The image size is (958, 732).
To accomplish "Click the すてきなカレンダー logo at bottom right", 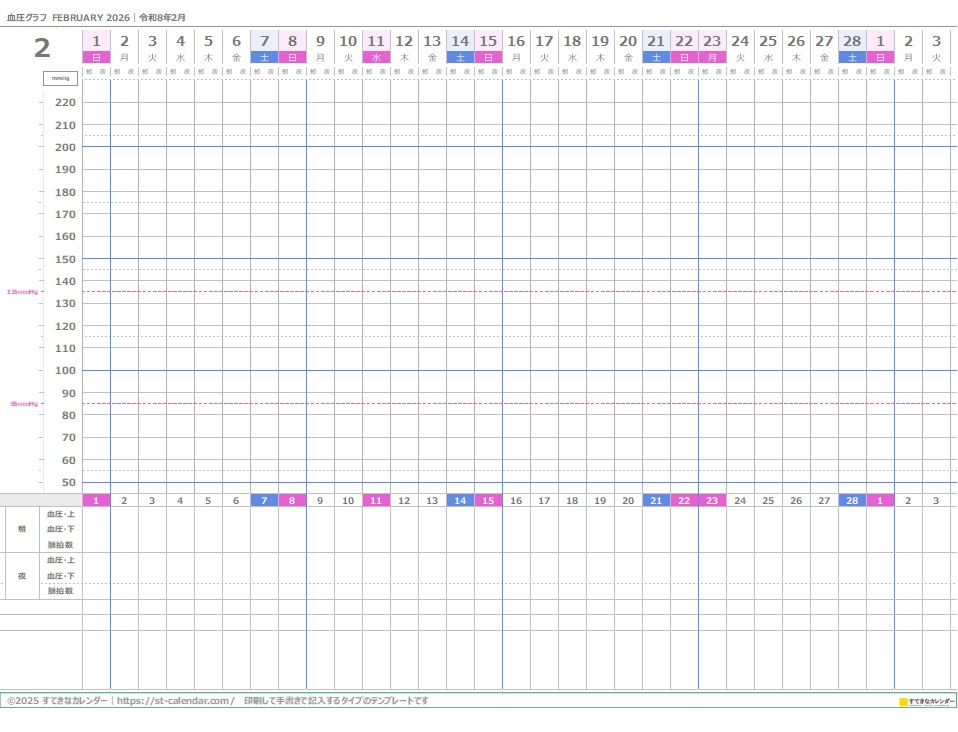I will coord(927,702).
